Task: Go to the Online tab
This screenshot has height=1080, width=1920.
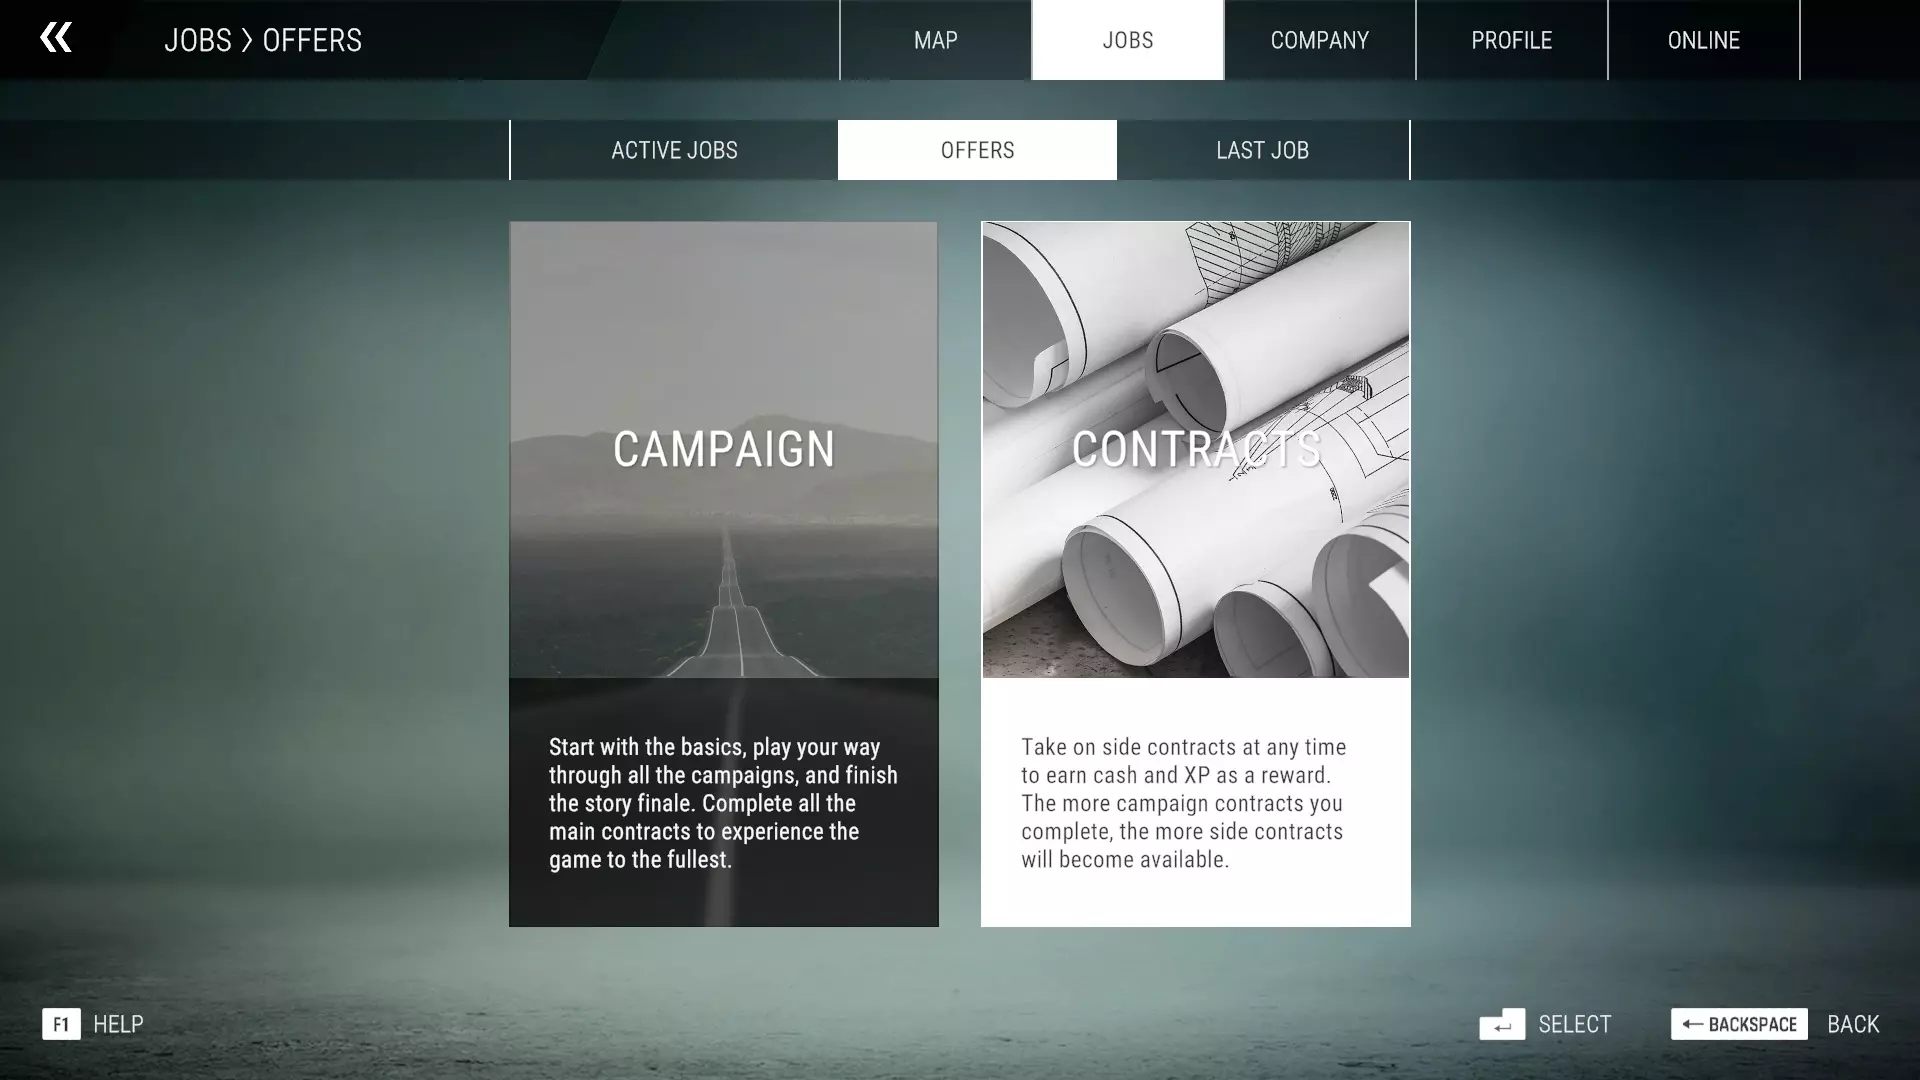Action: tap(1703, 40)
